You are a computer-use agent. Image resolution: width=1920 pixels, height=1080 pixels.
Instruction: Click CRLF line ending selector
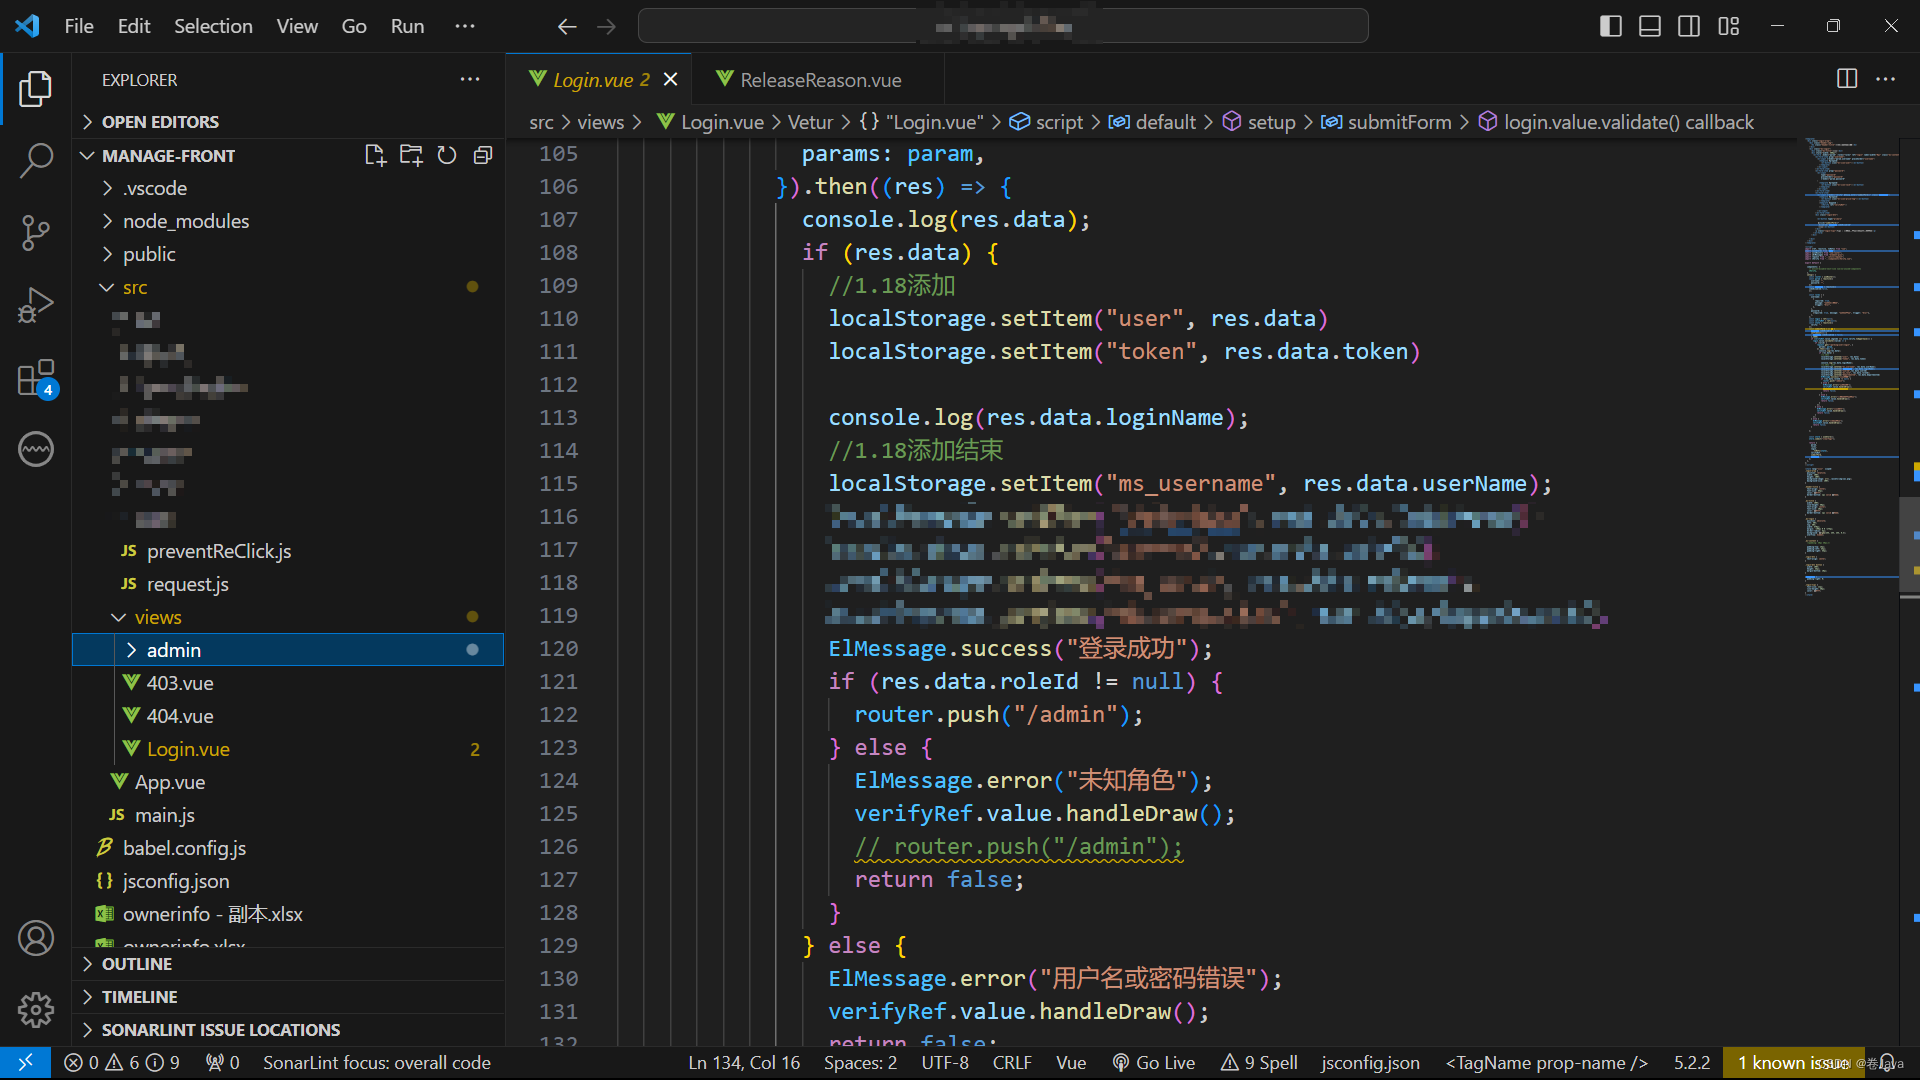pos(1011,1063)
